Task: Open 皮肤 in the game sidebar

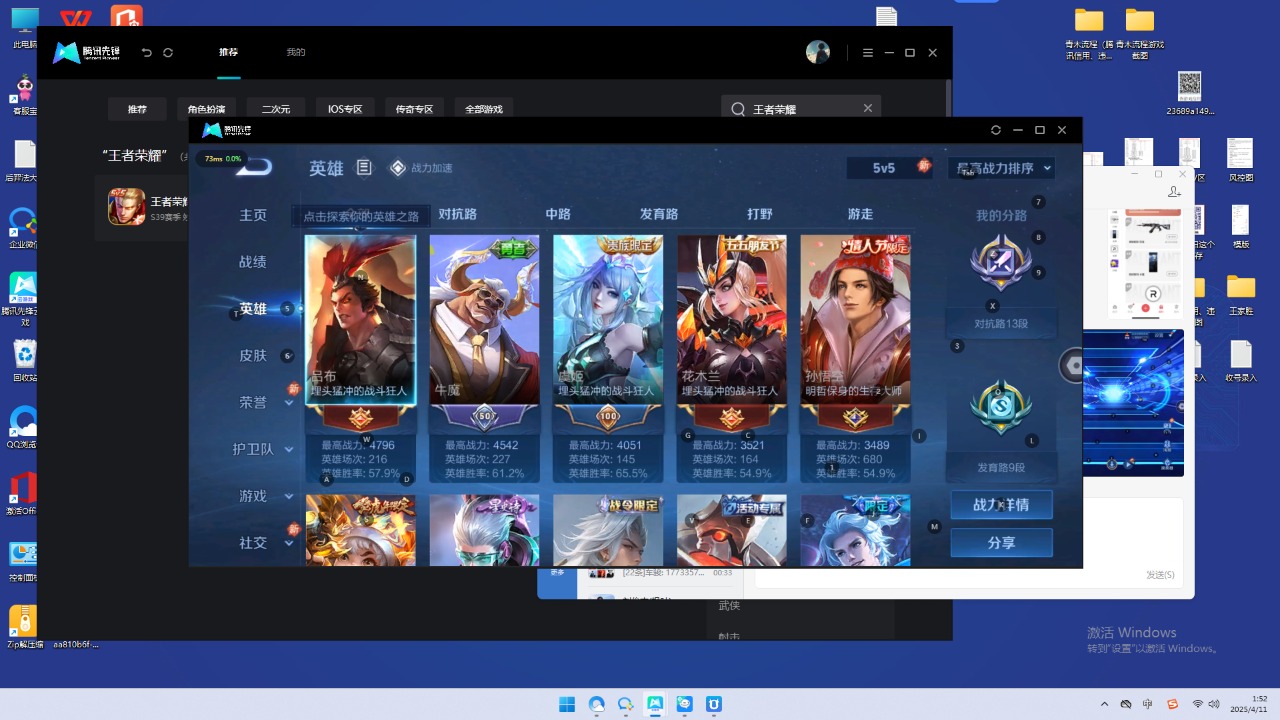Action: pyautogui.click(x=253, y=356)
